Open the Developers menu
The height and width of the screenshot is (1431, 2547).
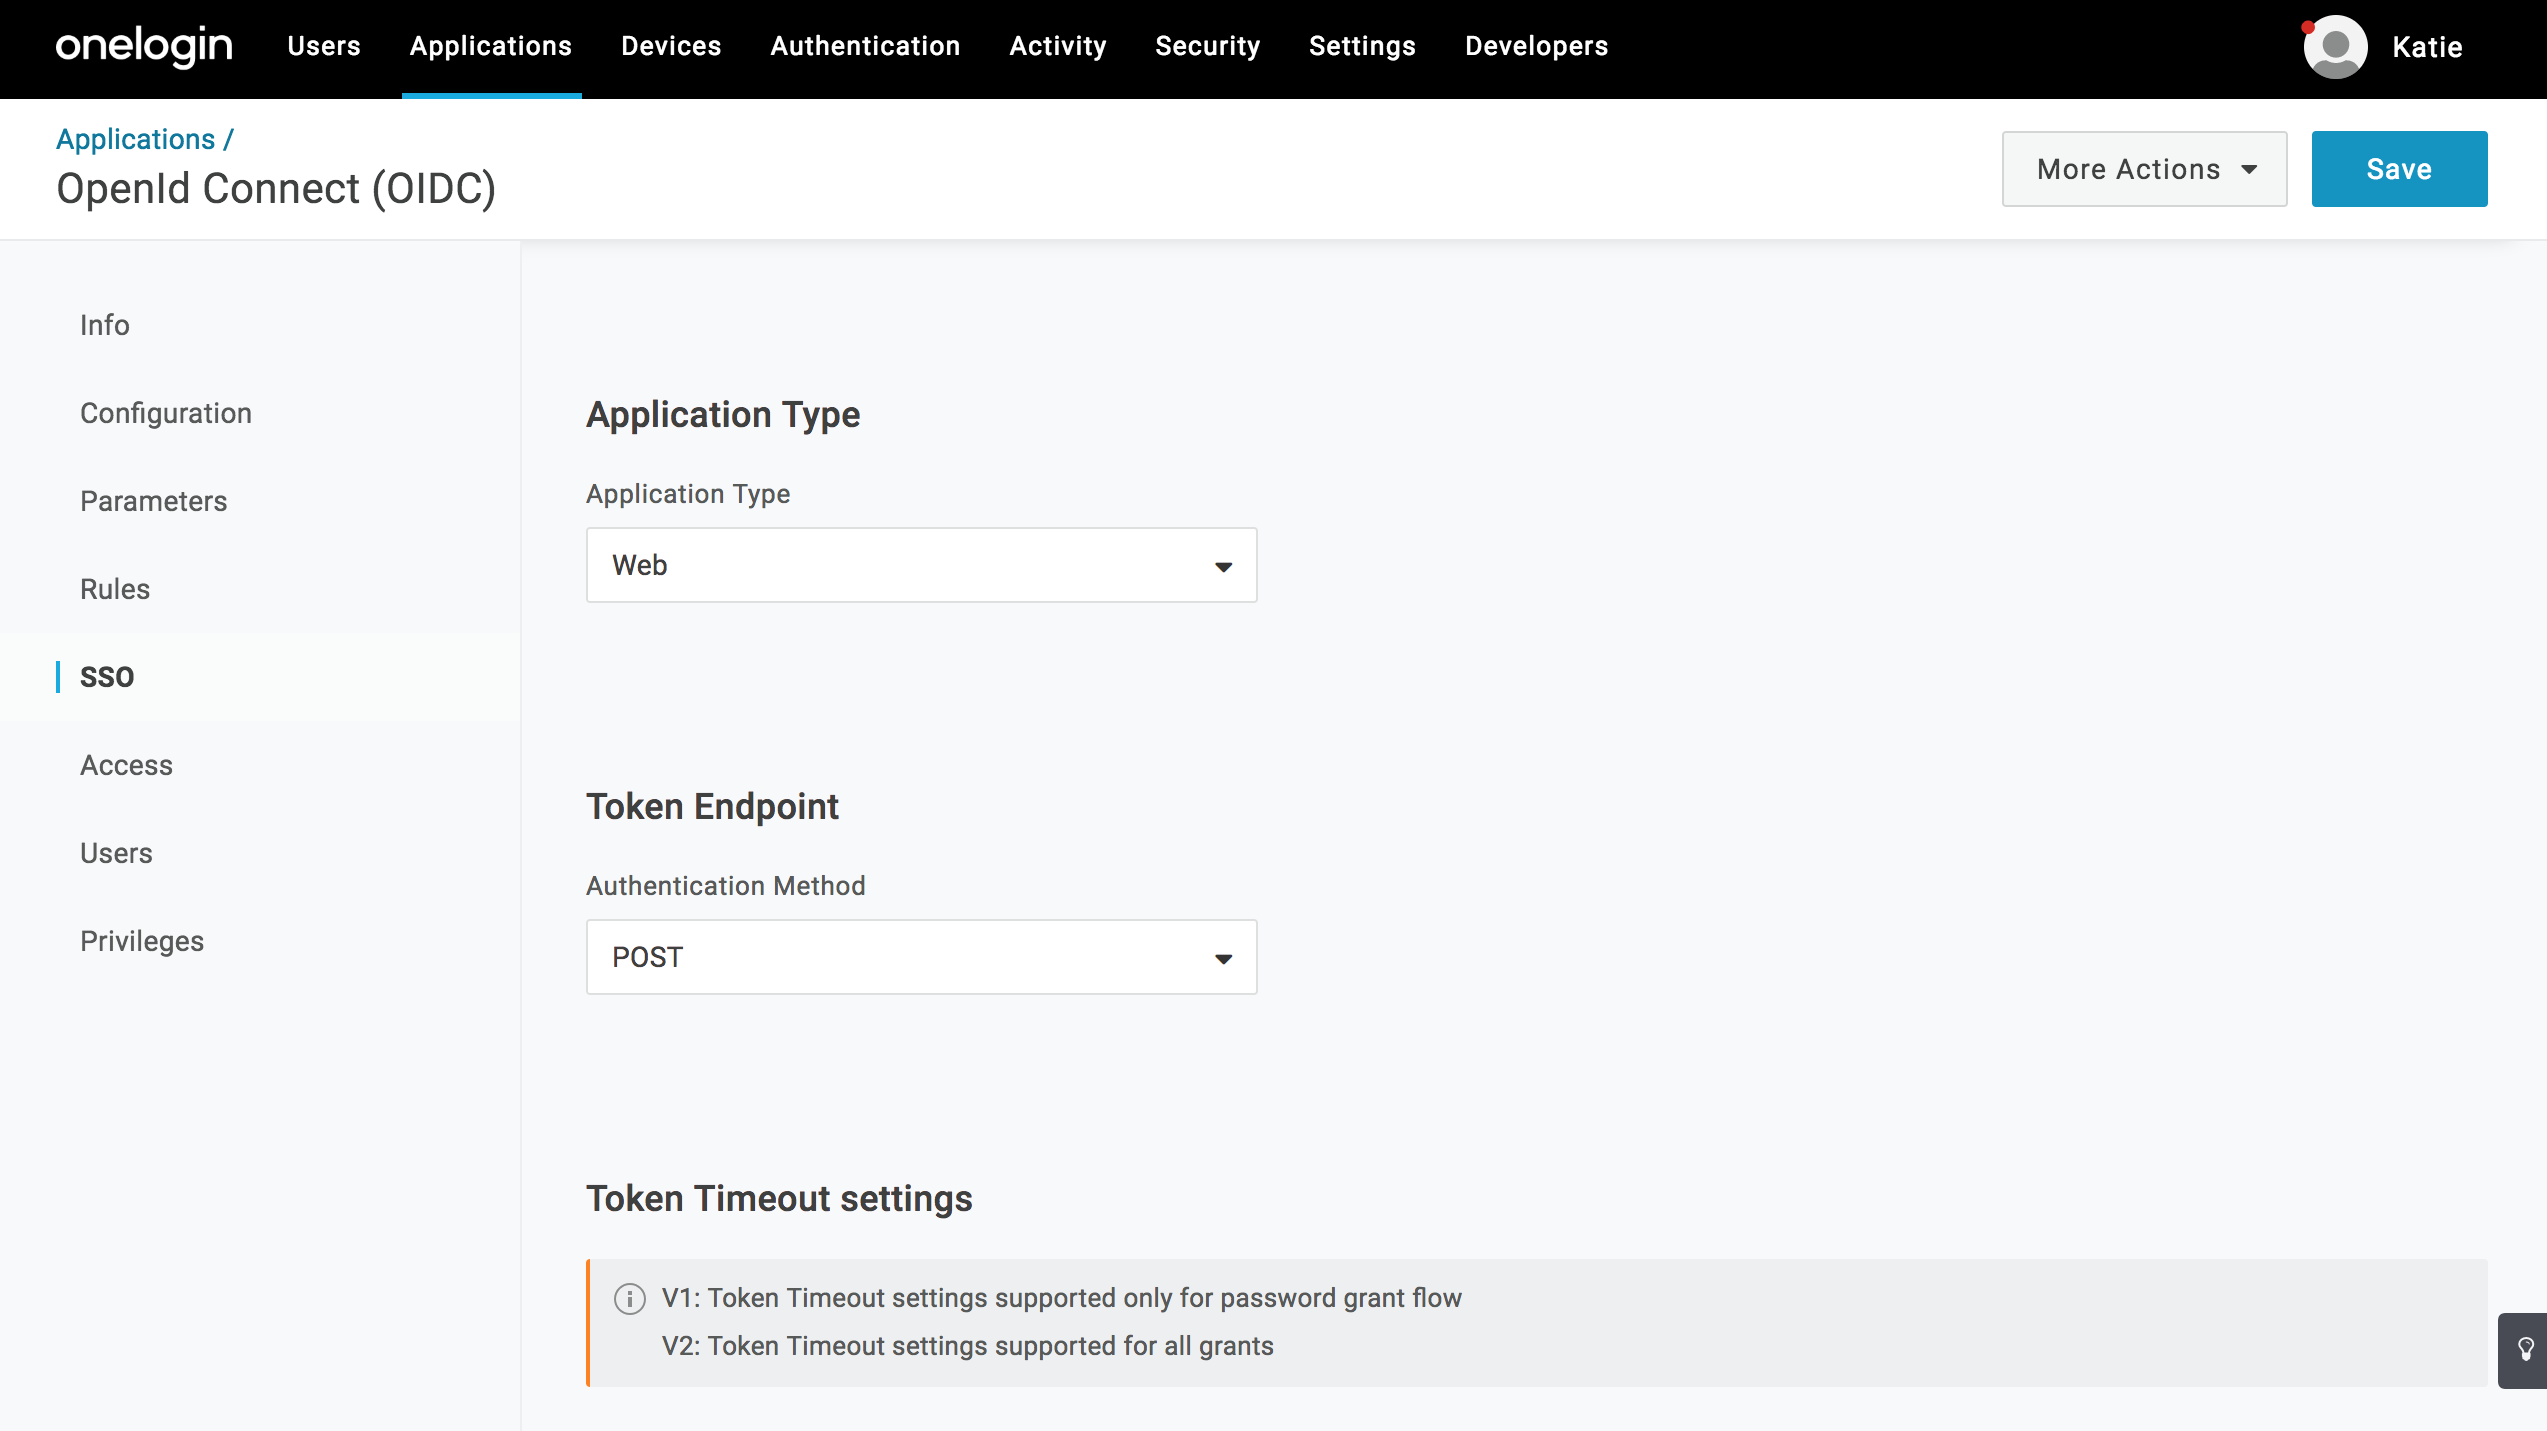(x=1535, y=46)
